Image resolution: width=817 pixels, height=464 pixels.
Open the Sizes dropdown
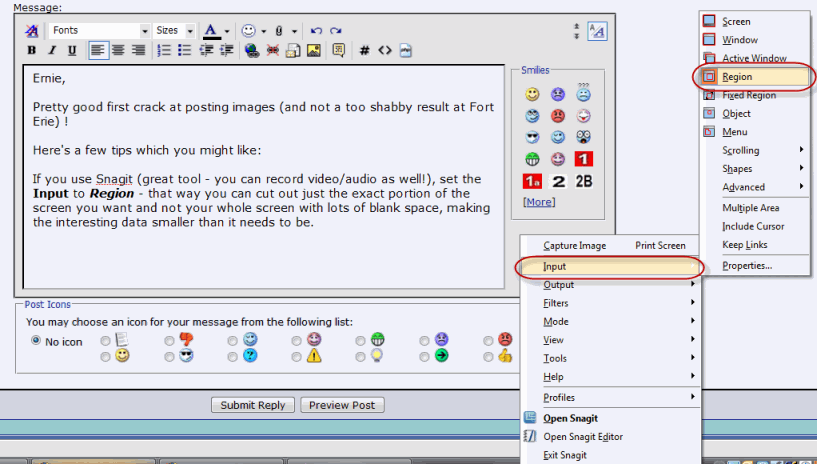click(x=174, y=31)
